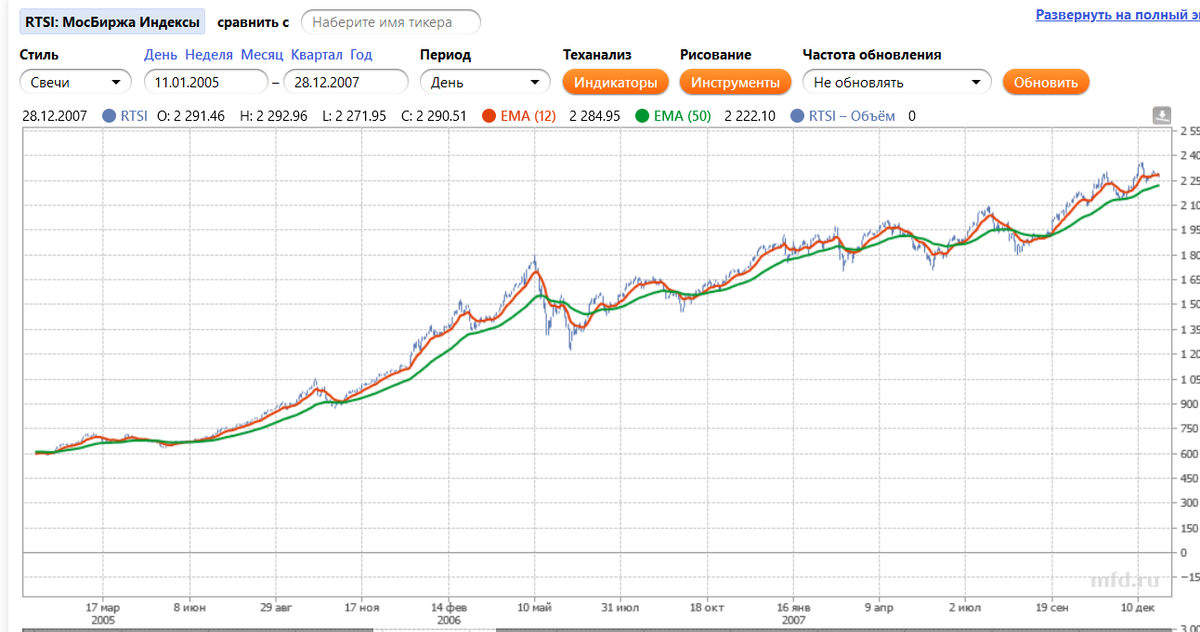The width and height of the screenshot is (1200, 632).
Task: Click the 19 сен axis label
Action: 1052,607
